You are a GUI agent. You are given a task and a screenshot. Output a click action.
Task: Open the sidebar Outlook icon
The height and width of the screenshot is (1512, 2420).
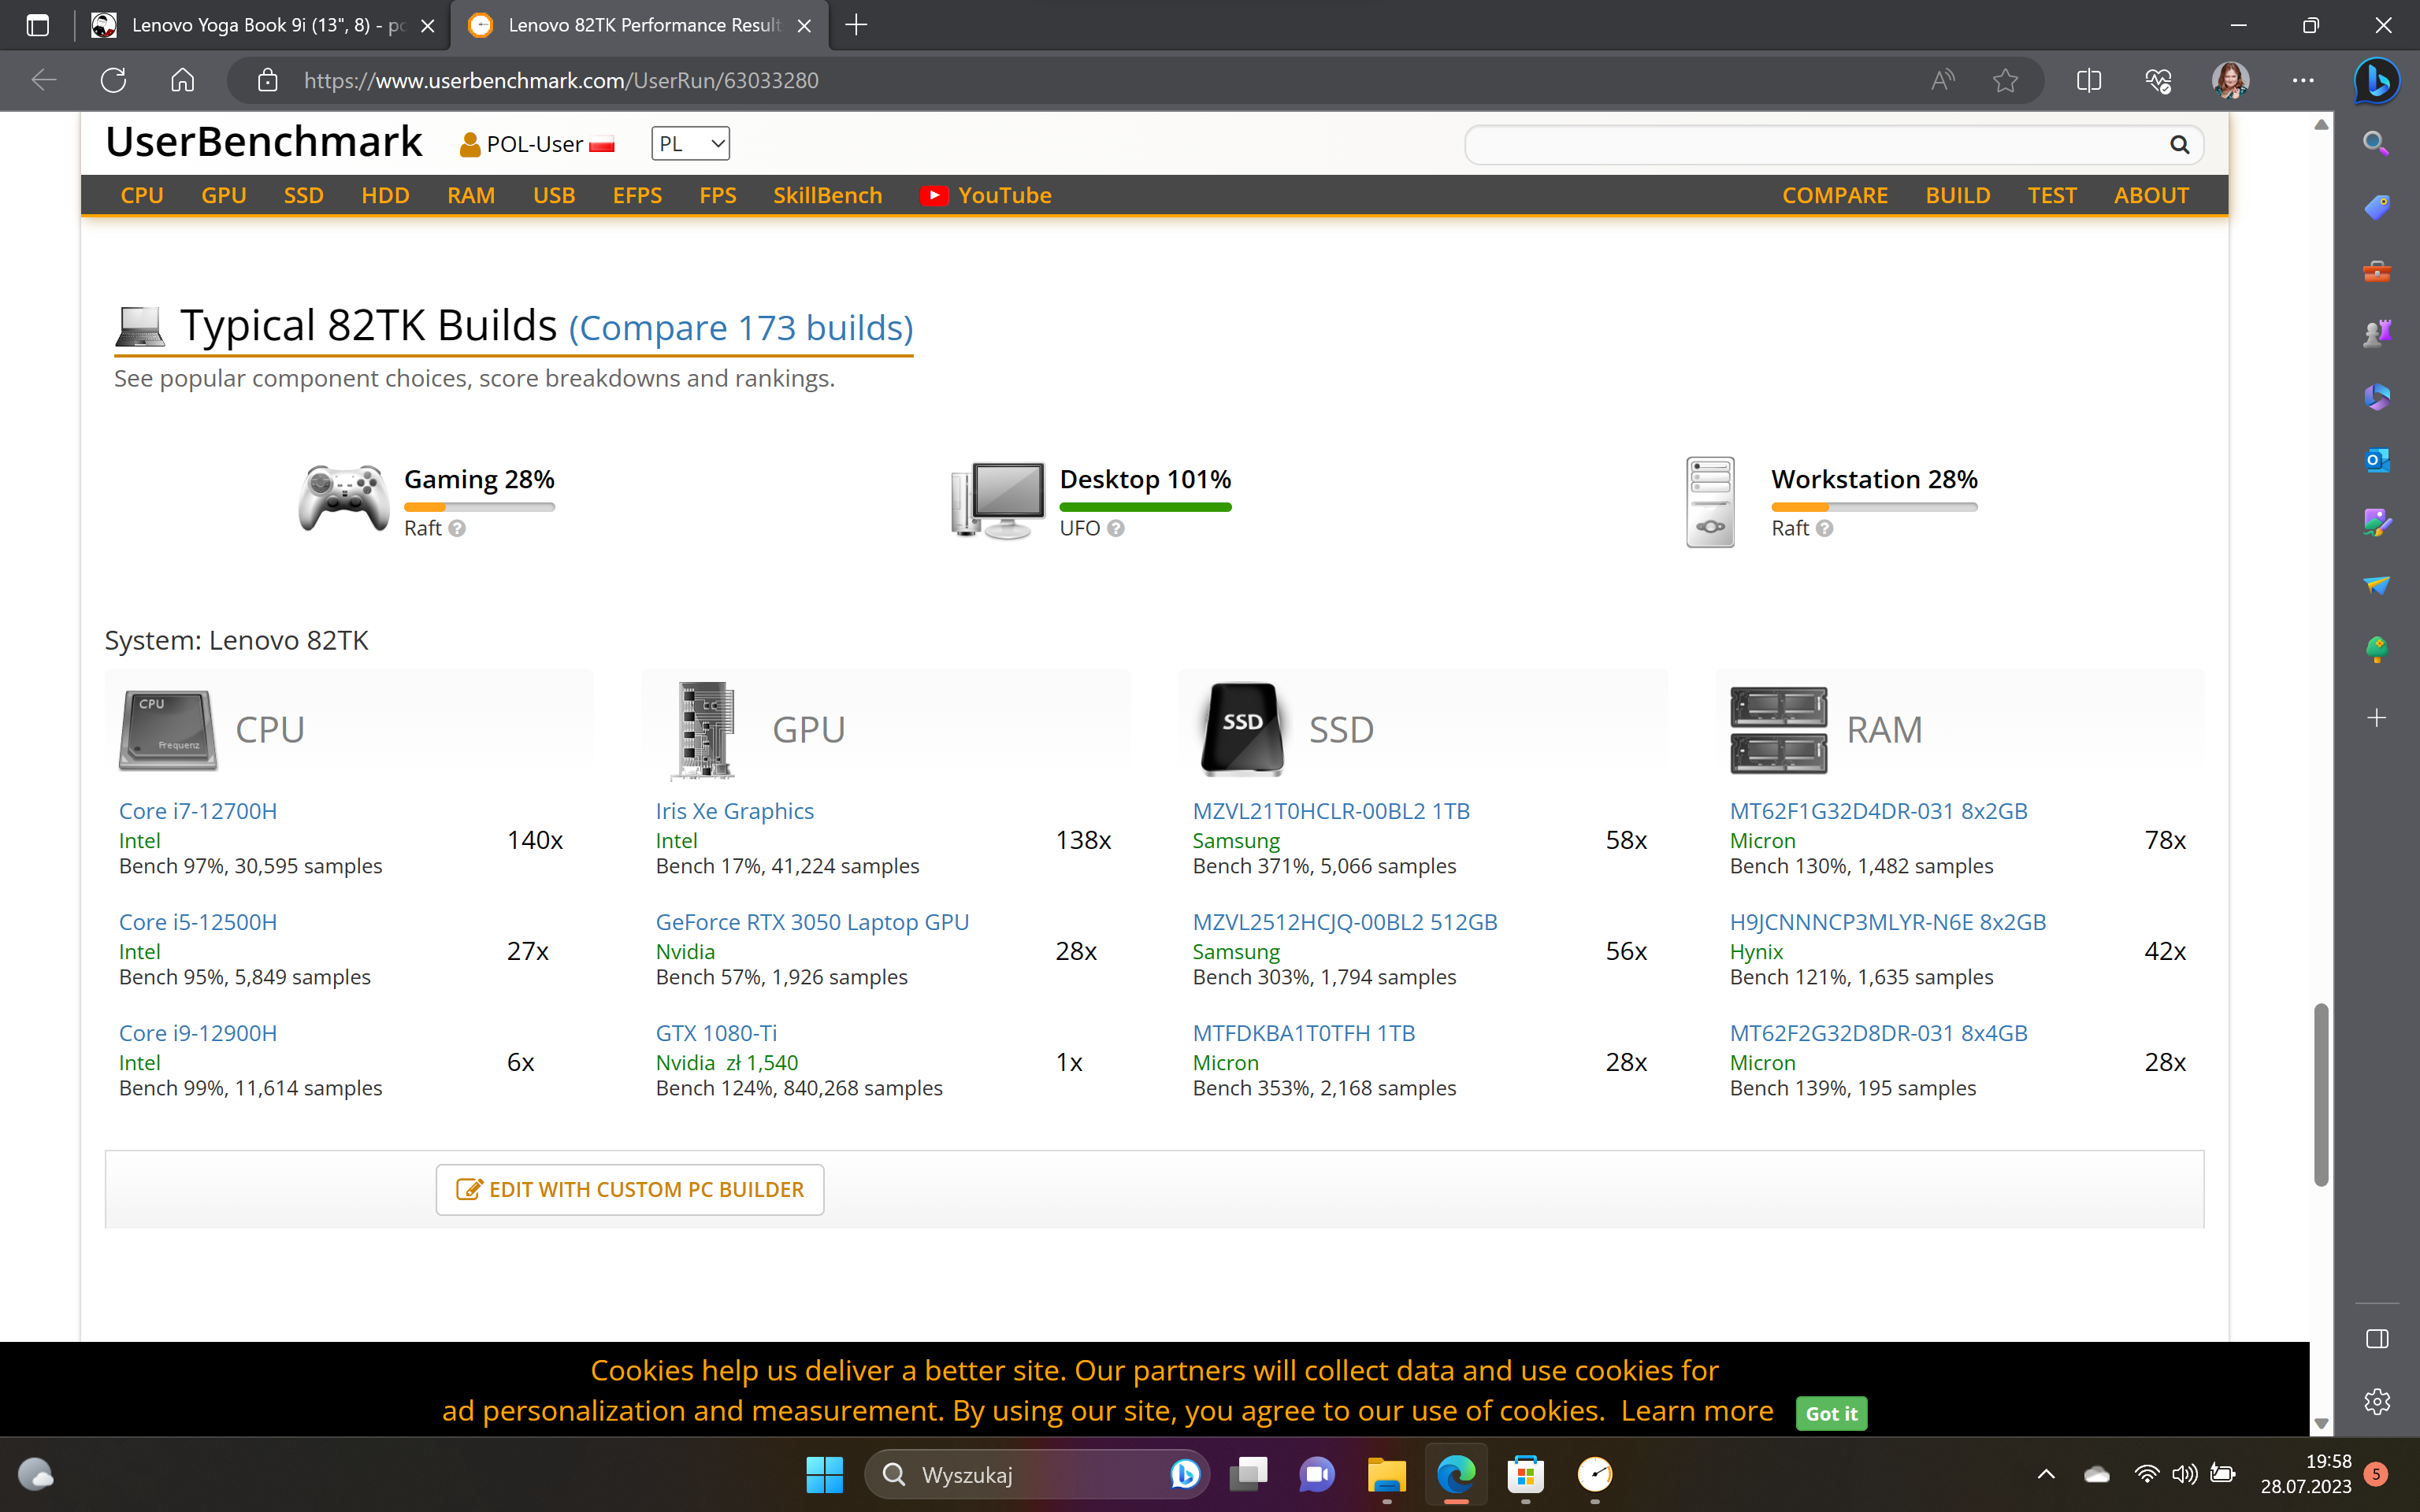pos(2377,460)
